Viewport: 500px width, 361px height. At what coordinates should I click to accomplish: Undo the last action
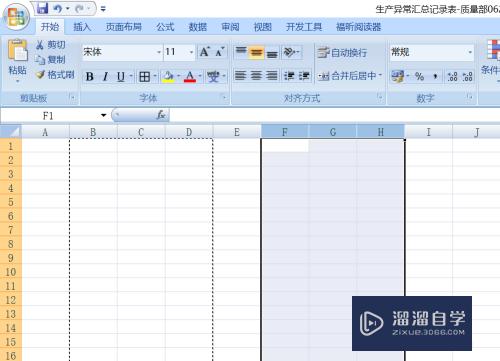tap(58, 9)
